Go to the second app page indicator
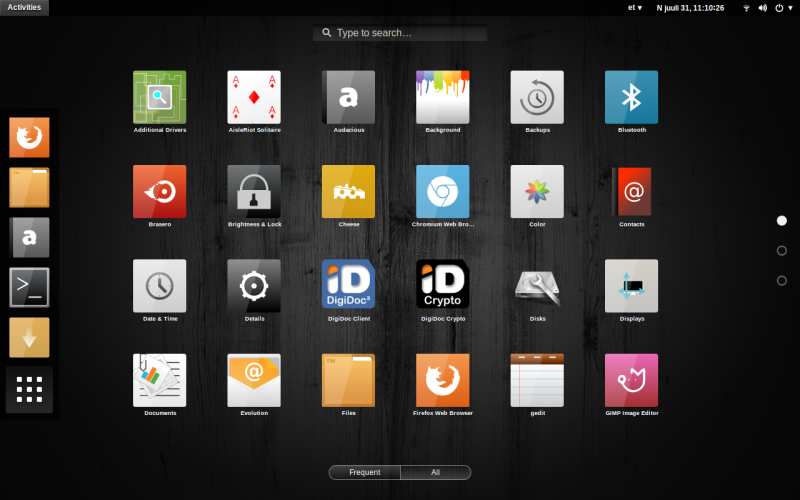Viewport: 800px width, 500px height. [782, 251]
